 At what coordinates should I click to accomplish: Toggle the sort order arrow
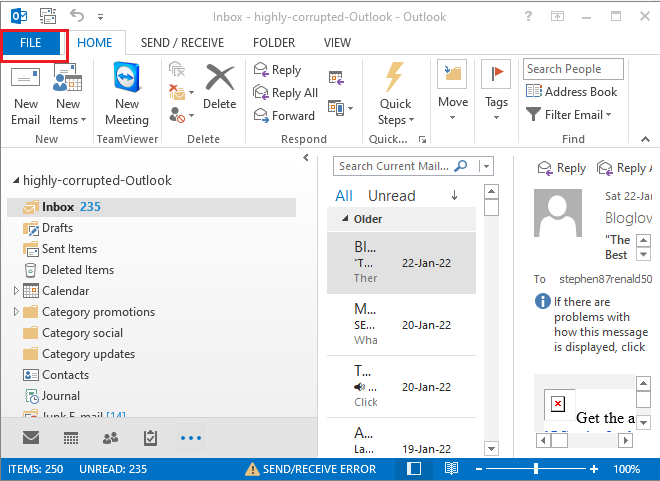click(455, 195)
